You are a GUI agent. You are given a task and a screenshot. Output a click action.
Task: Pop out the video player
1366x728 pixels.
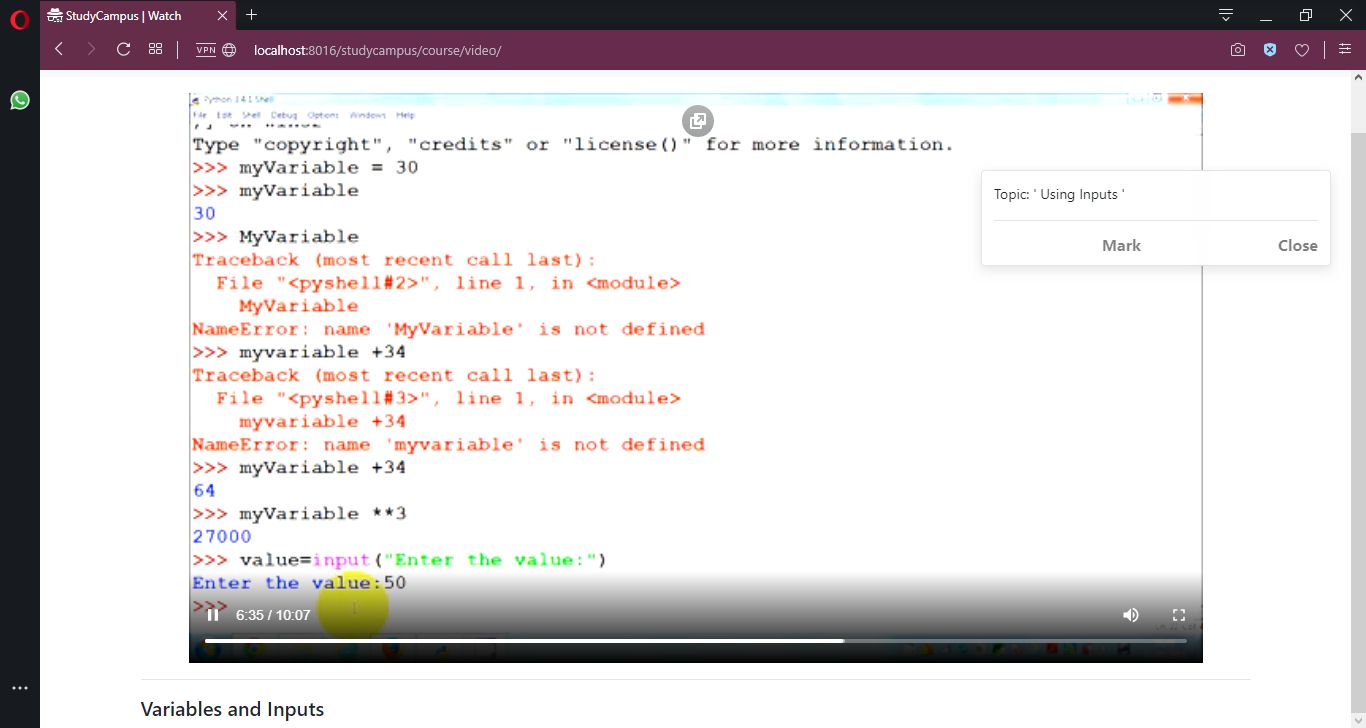pos(697,121)
